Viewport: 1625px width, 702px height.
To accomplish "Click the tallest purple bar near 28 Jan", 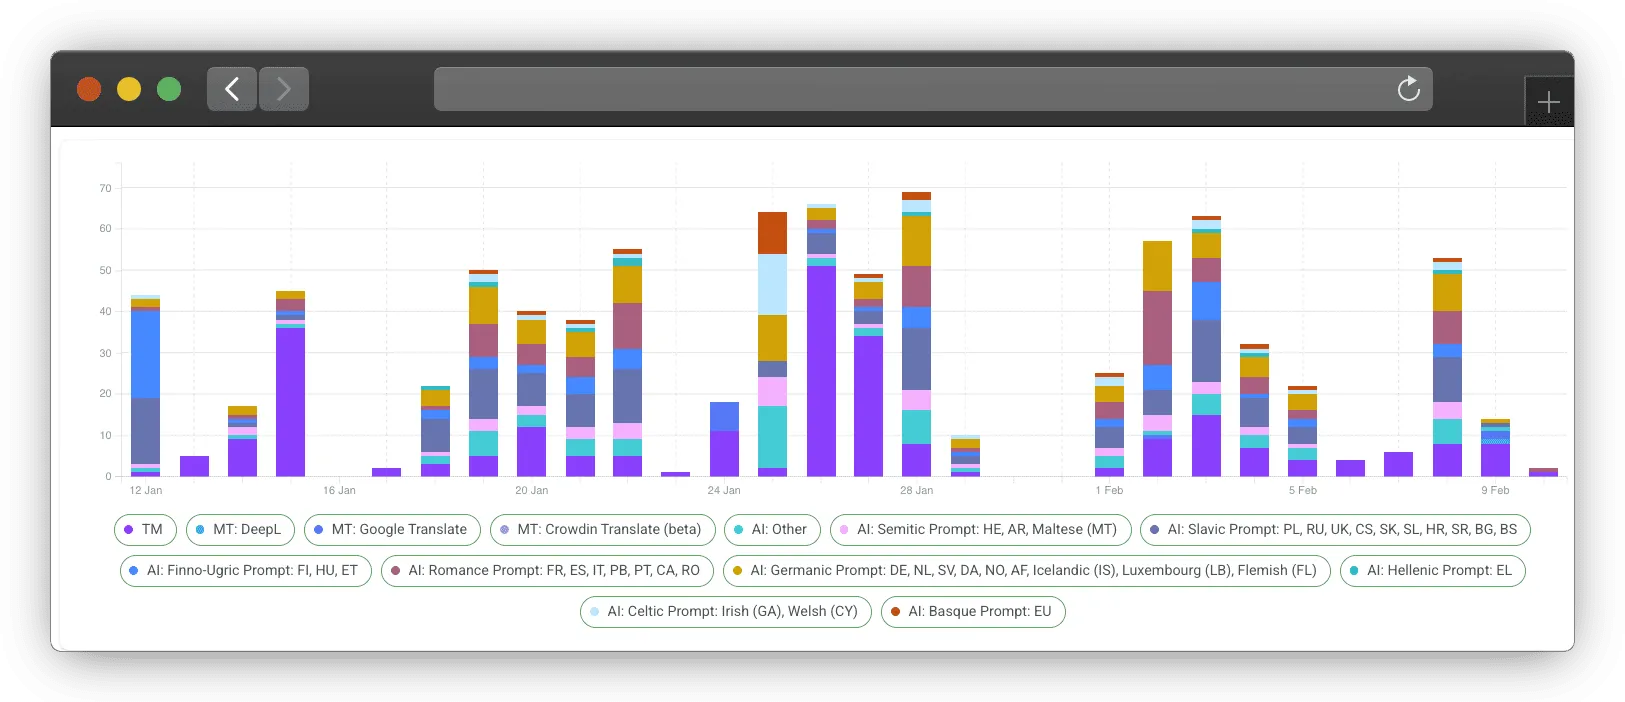I will tap(821, 370).
